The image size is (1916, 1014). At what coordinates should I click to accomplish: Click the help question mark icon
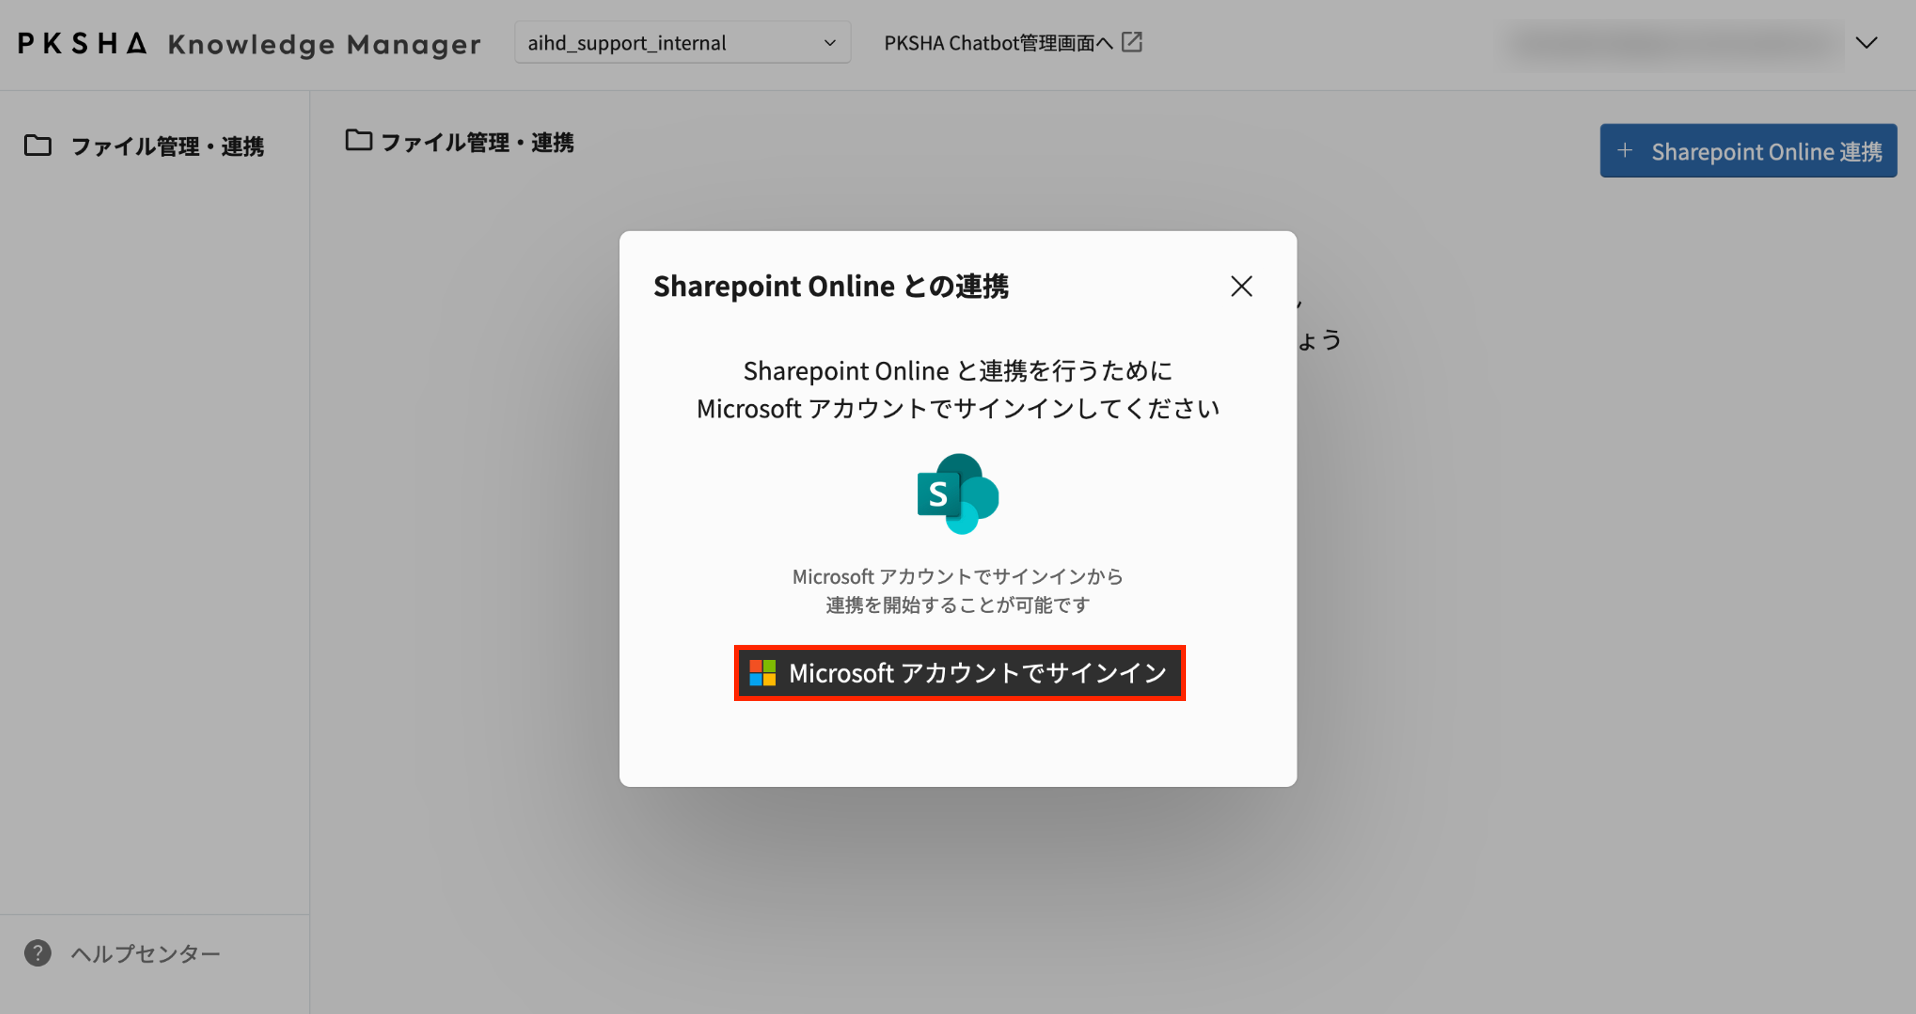(x=38, y=953)
